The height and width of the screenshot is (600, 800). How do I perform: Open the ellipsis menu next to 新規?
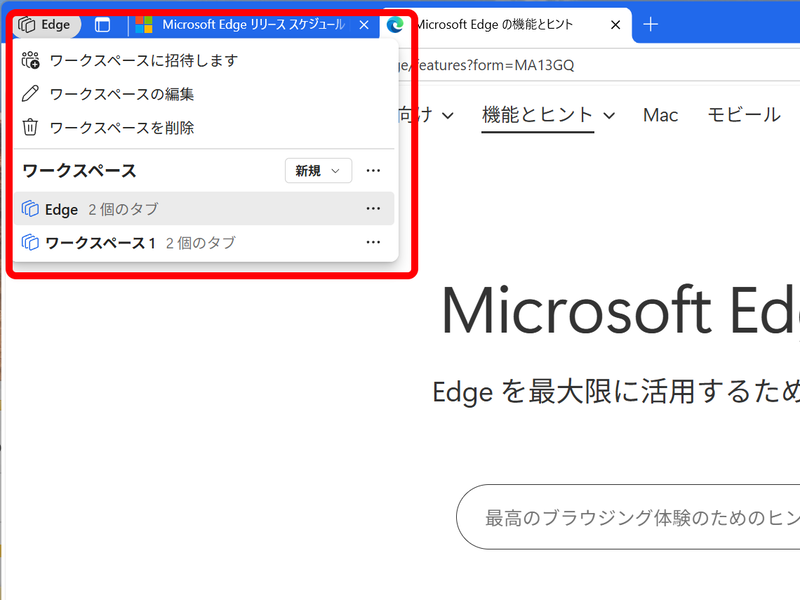pyautogui.click(x=373, y=171)
